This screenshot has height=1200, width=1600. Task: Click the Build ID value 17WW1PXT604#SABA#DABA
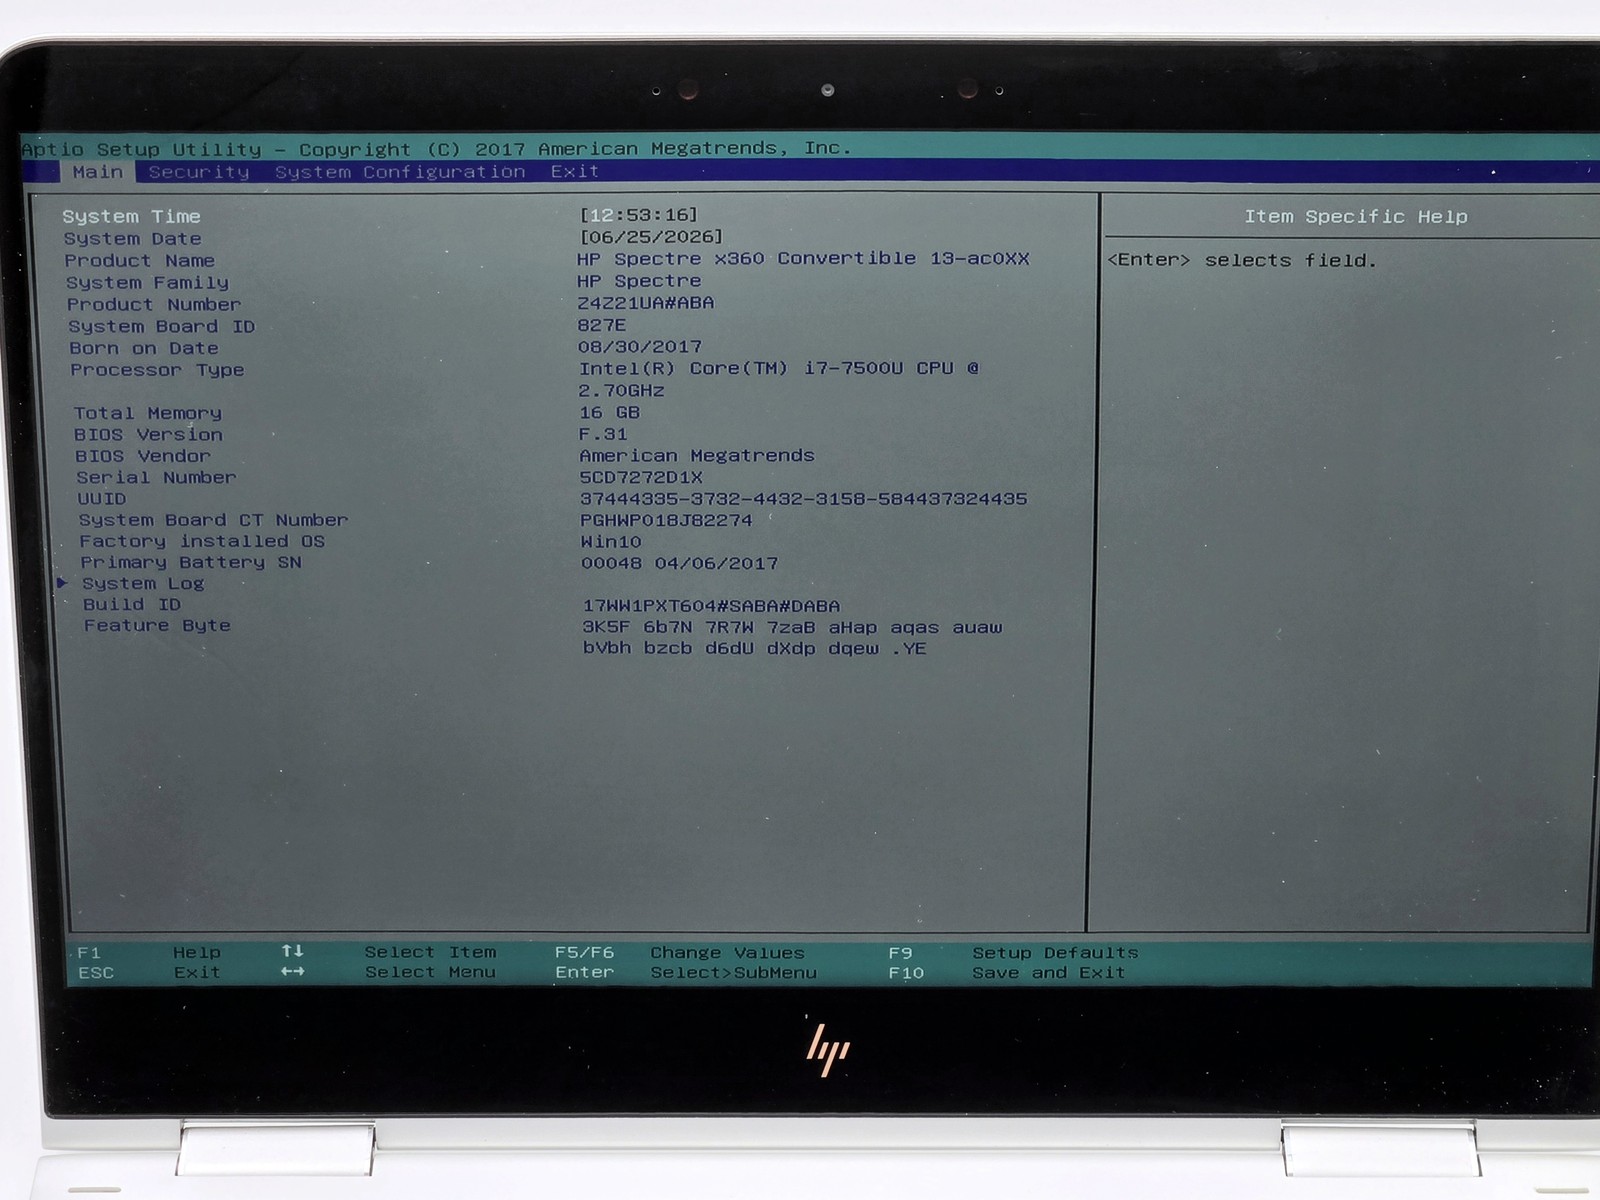coord(711,606)
